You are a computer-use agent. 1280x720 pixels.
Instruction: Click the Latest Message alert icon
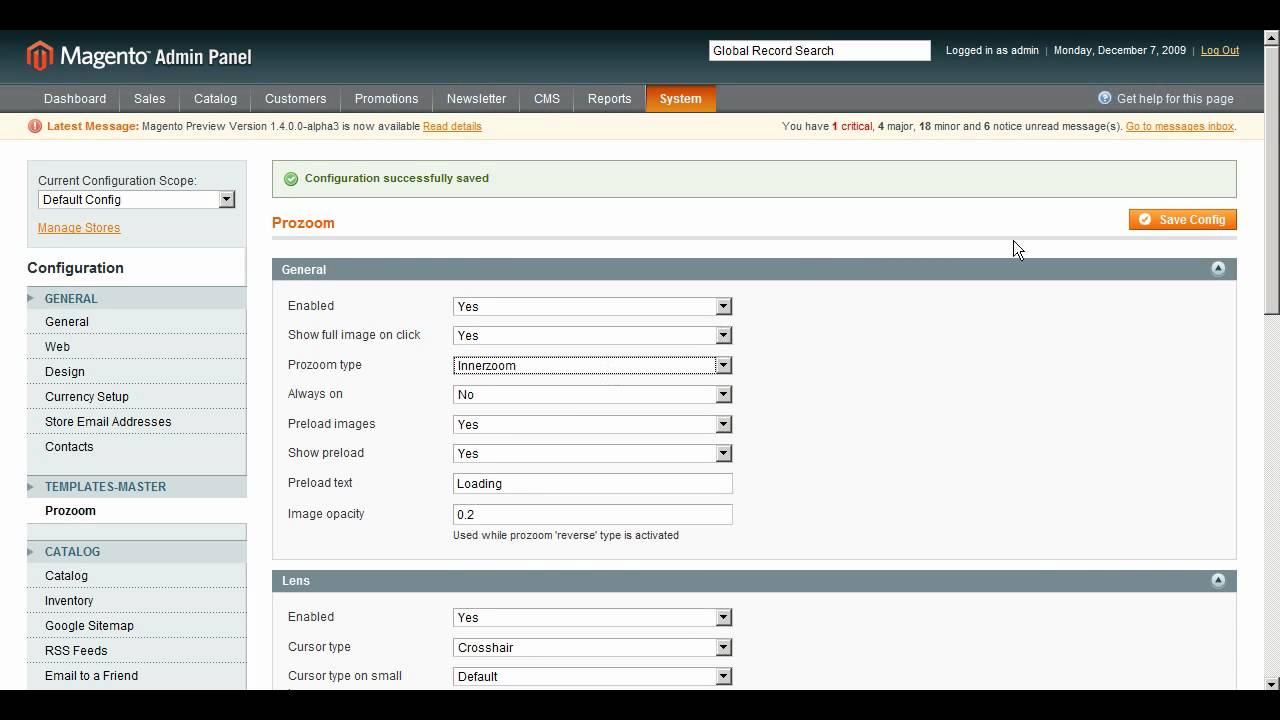tap(35, 126)
